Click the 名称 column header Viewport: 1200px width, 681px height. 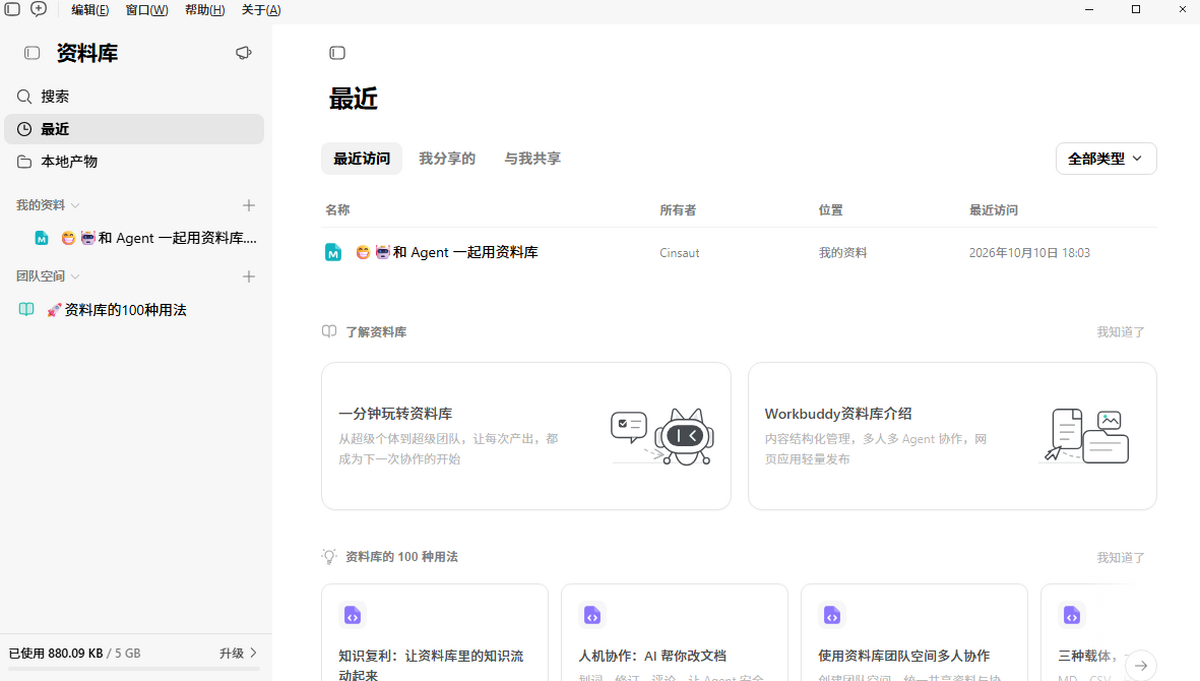pyautogui.click(x=337, y=210)
